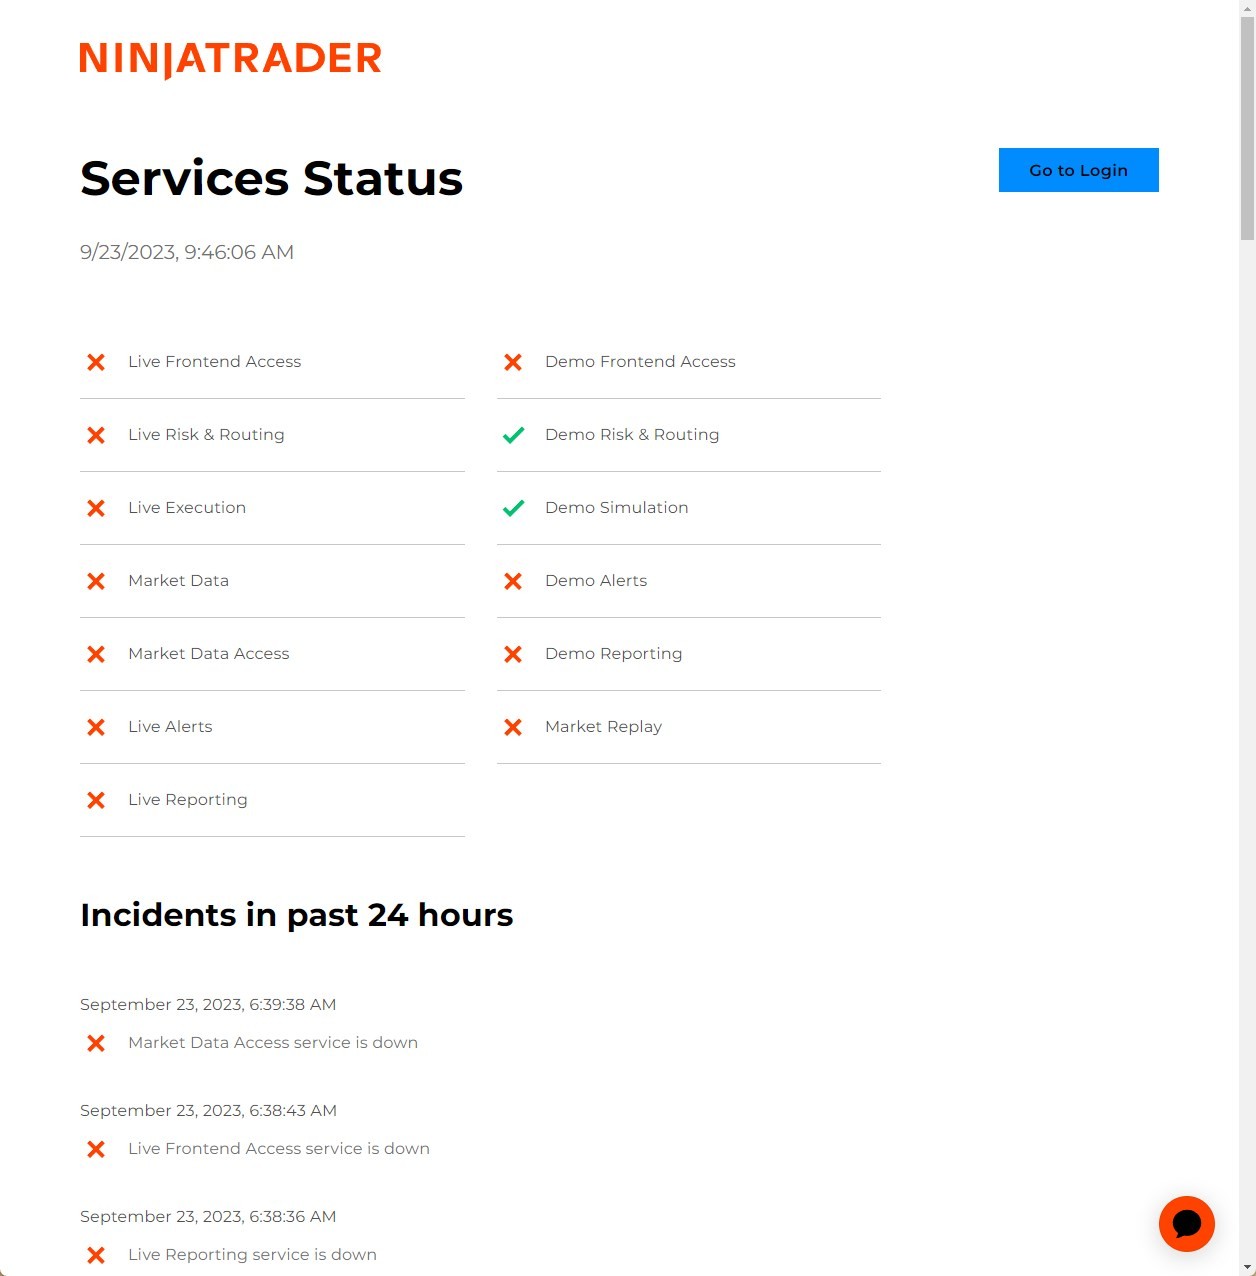This screenshot has height=1276, width=1256.
Task: Select the Live Alerts label
Action: point(170,726)
